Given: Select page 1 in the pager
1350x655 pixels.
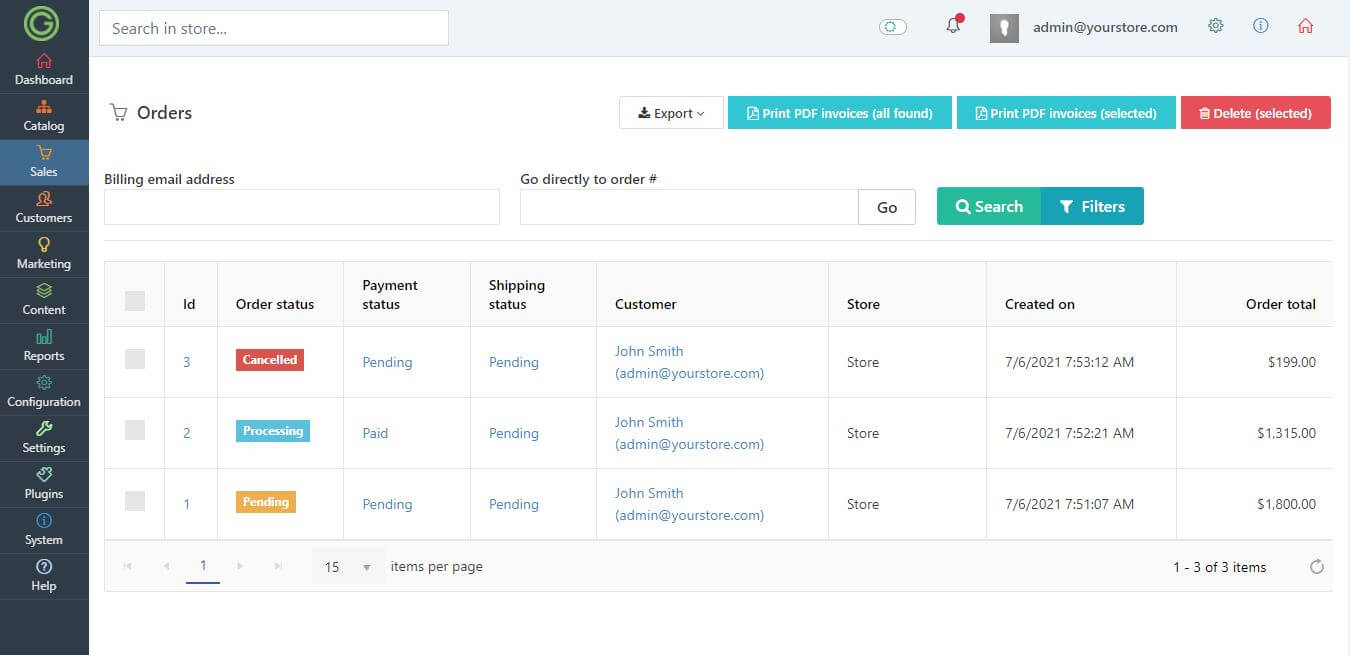Looking at the screenshot, I should point(203,566).
